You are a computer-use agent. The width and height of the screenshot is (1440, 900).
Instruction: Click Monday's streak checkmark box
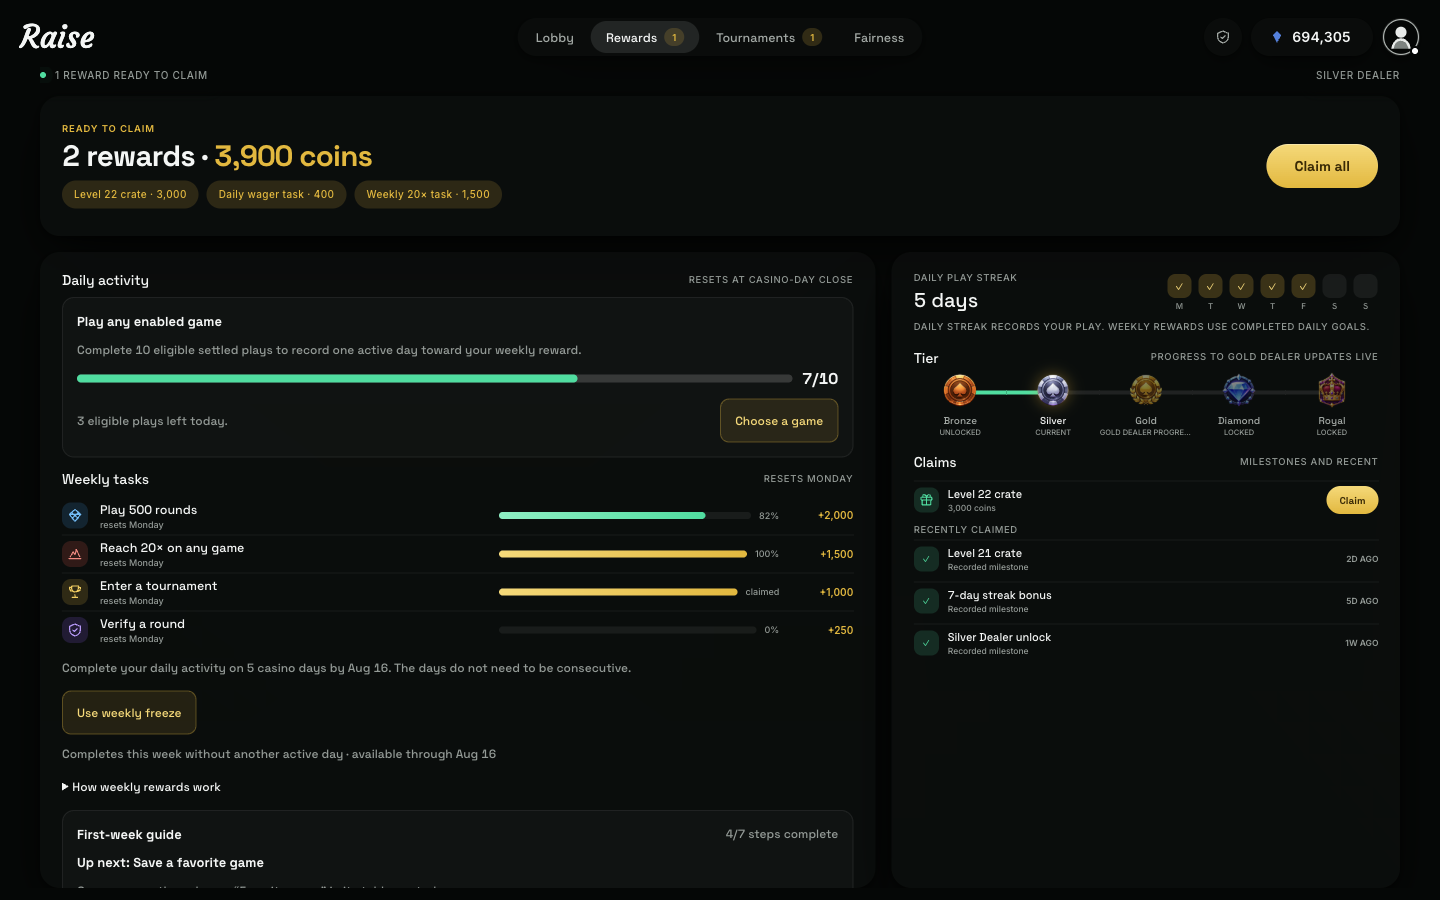point(1179,286)
